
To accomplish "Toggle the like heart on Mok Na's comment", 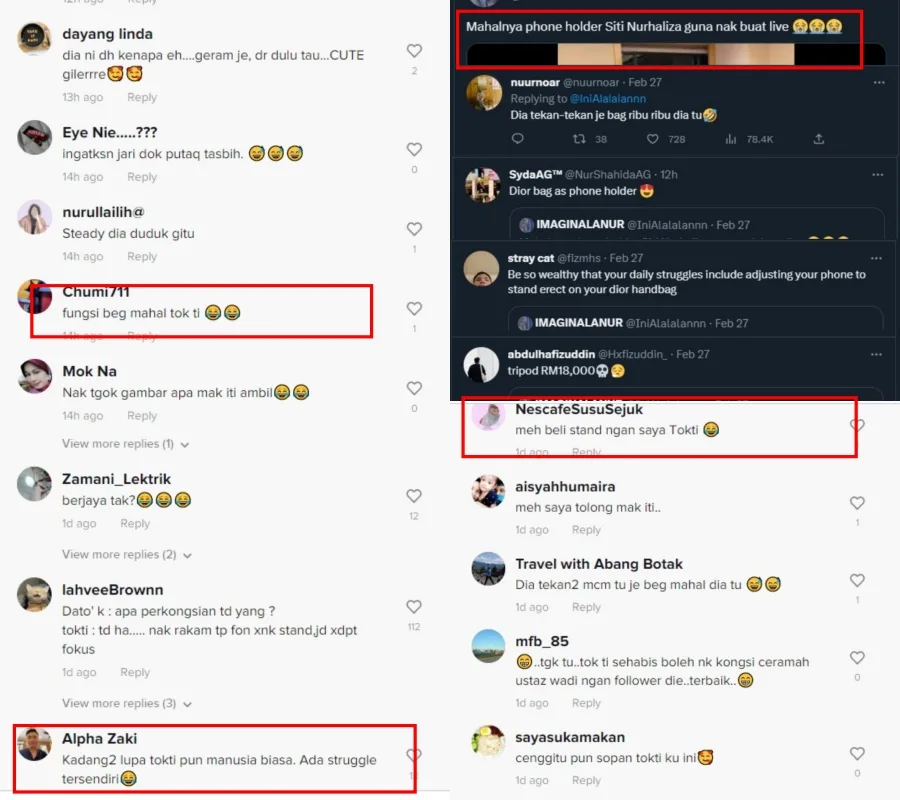I will 414,389.
